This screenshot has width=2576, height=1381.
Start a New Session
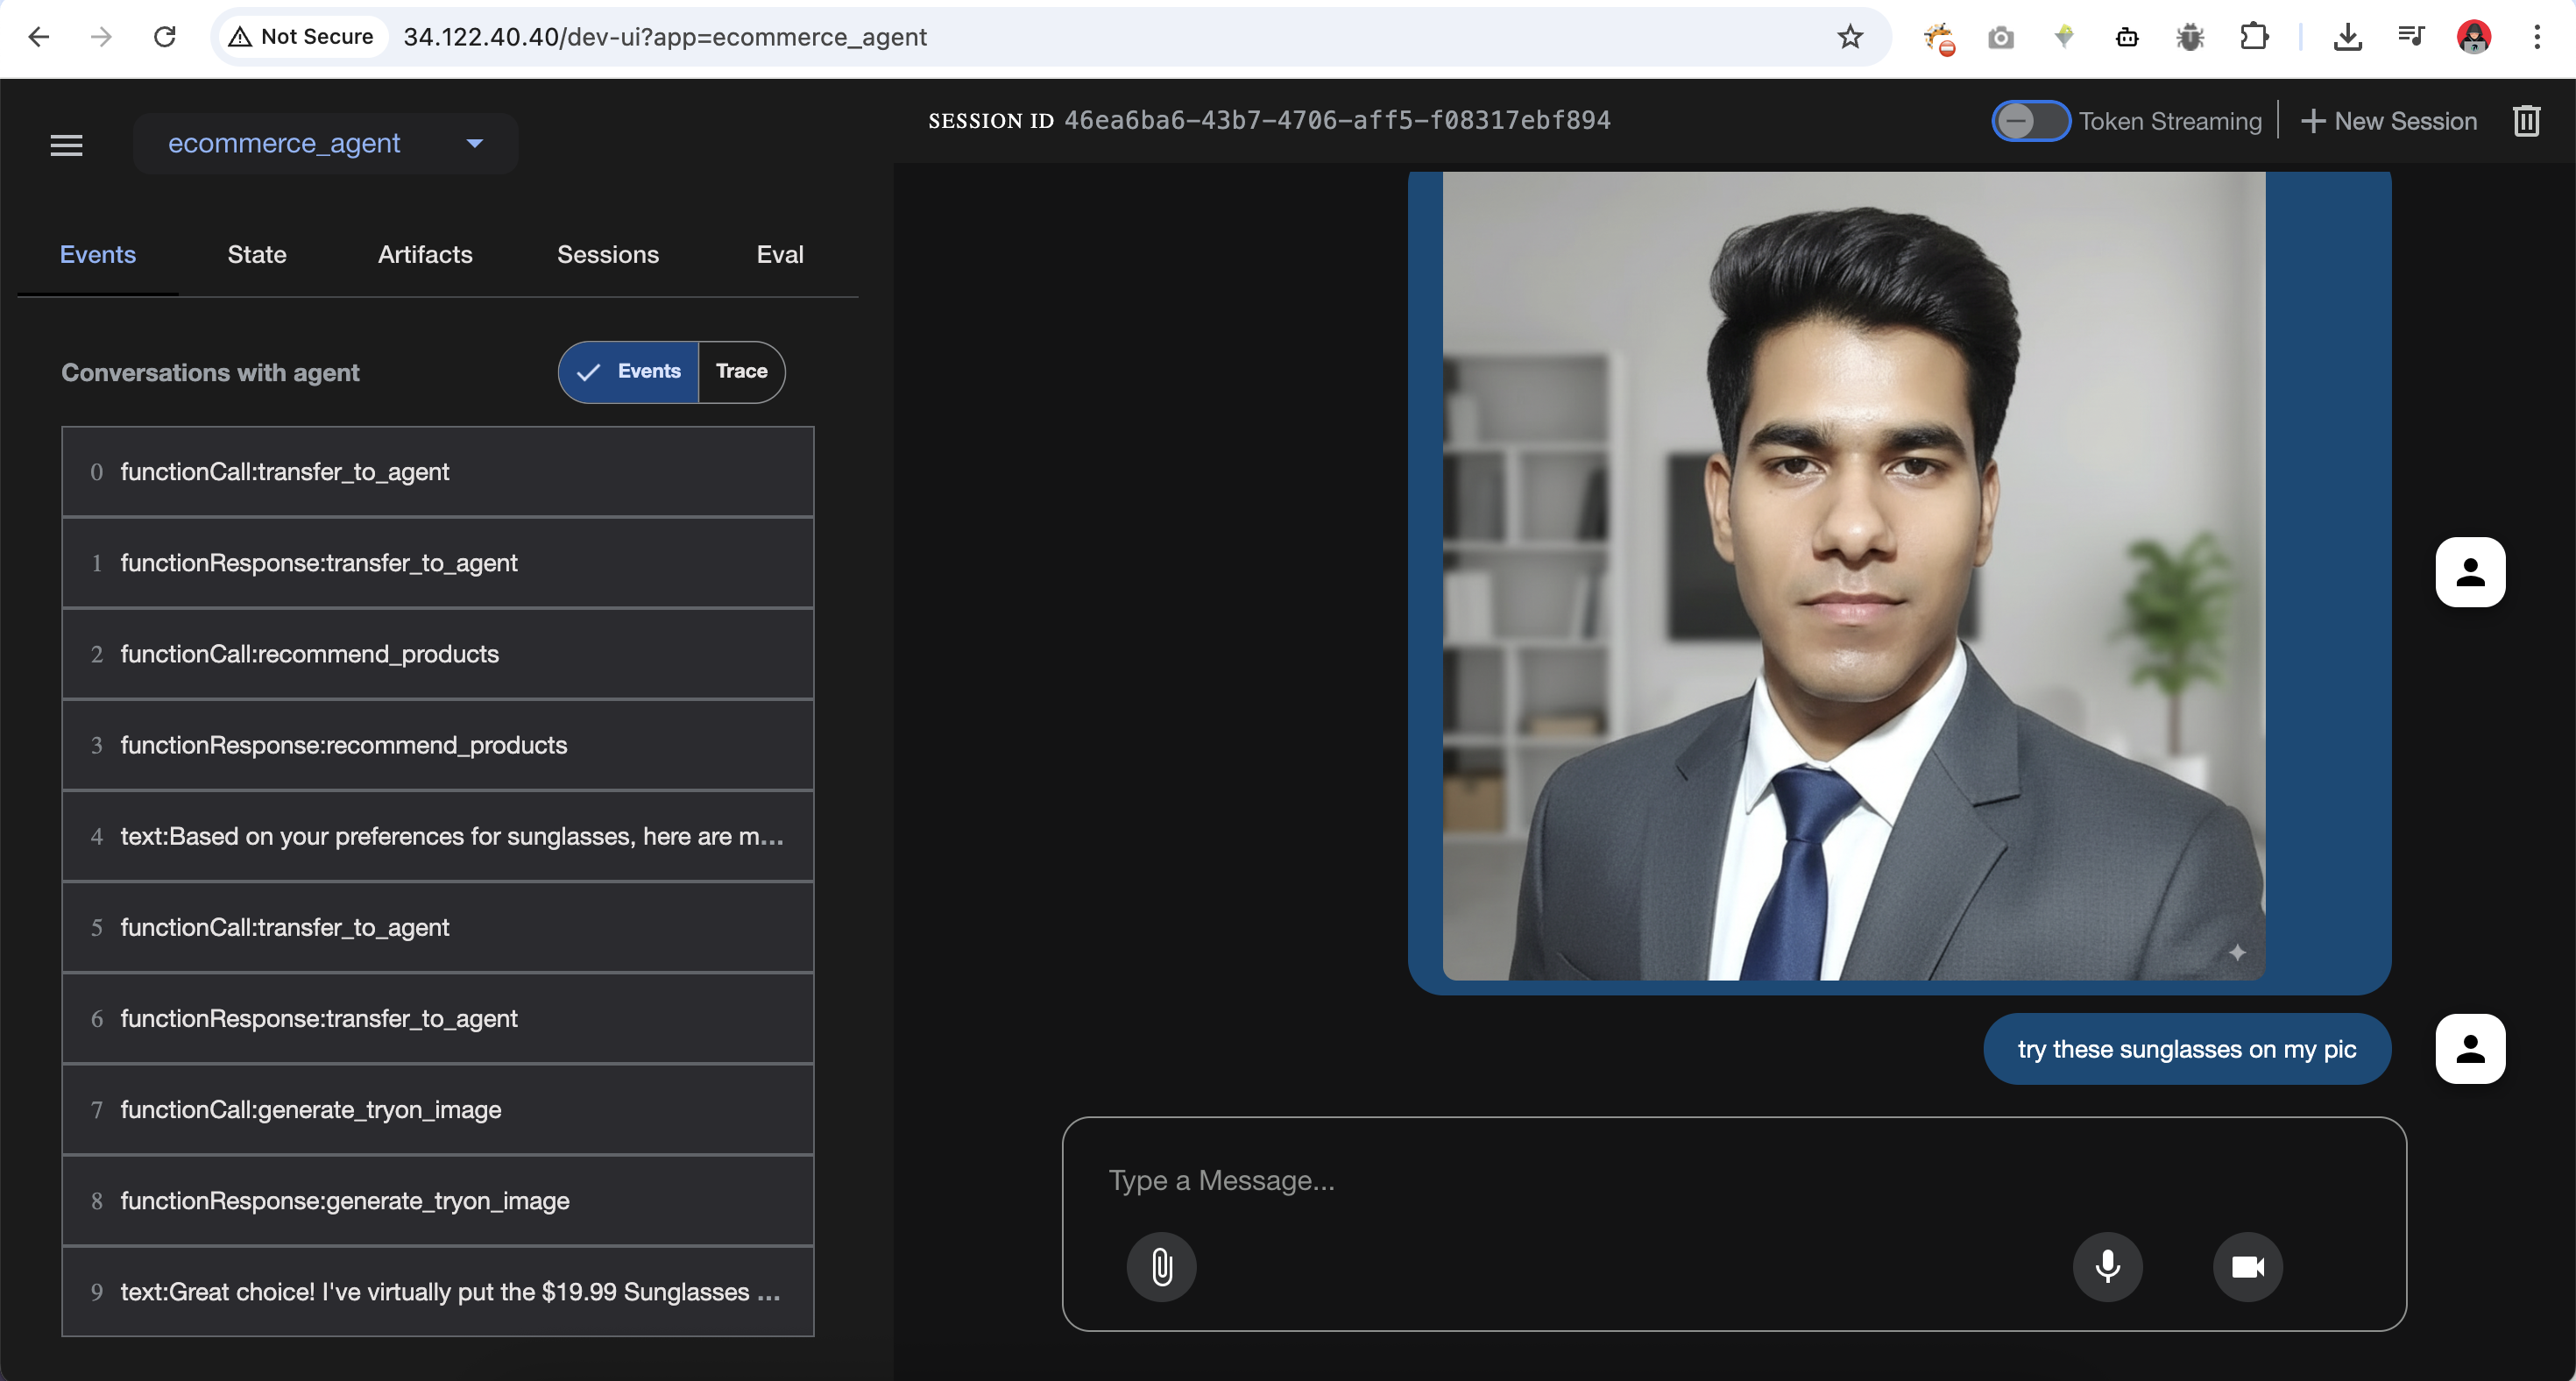tap(2389, 121)
